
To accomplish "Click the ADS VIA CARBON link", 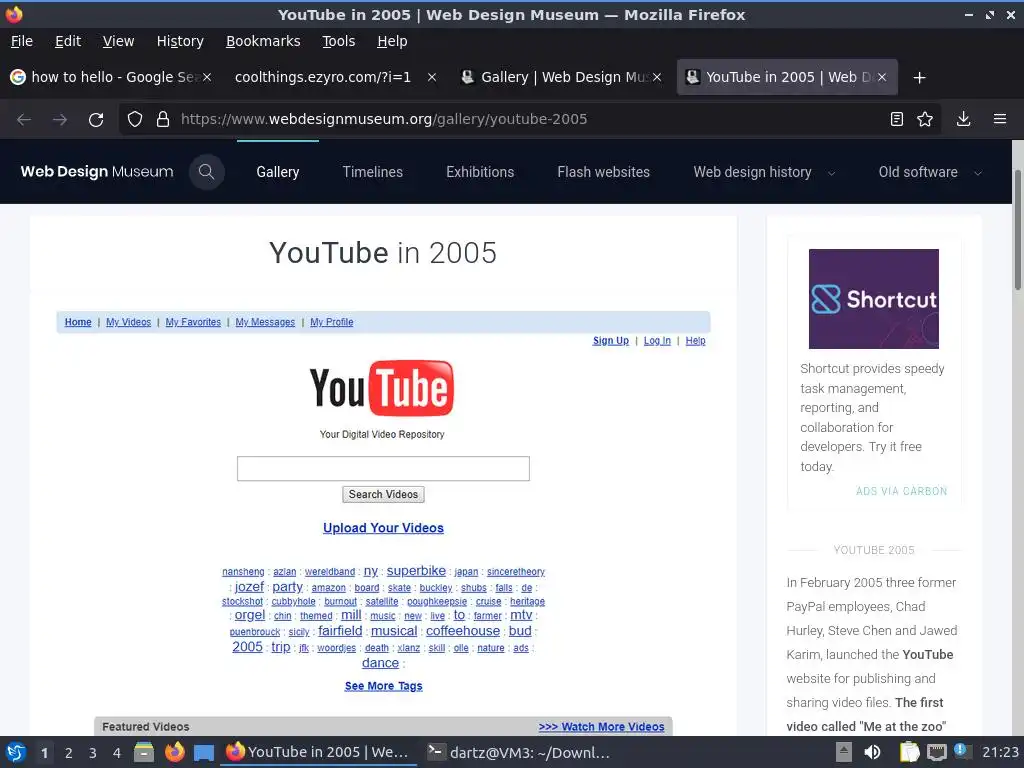I will click(x=901, y=491).
